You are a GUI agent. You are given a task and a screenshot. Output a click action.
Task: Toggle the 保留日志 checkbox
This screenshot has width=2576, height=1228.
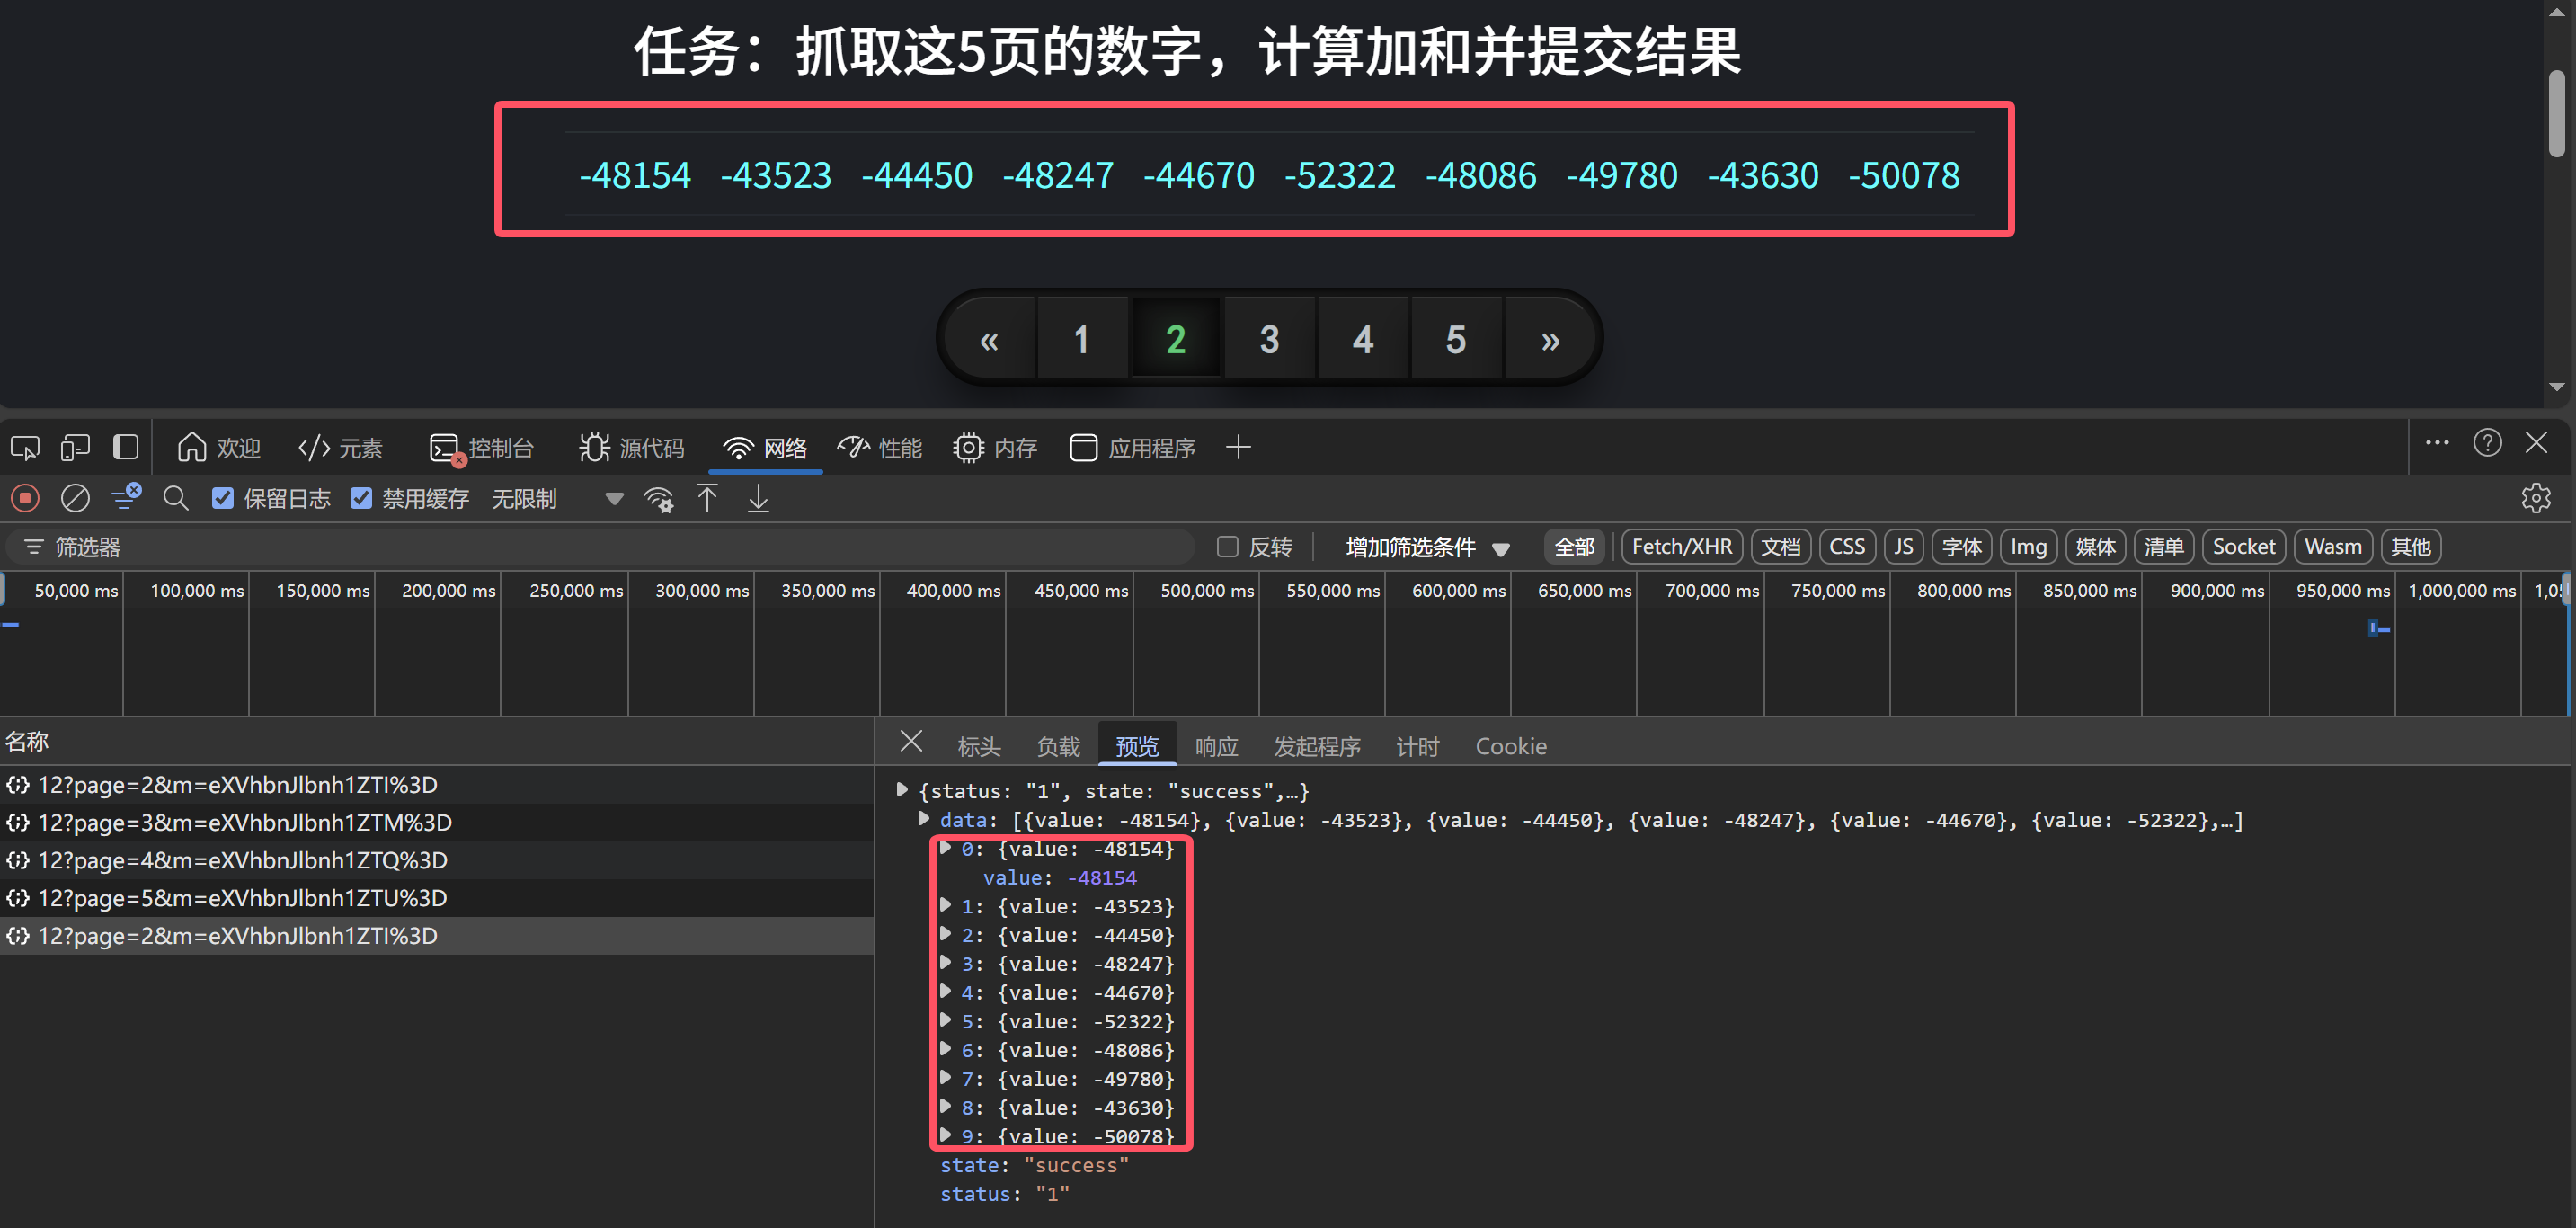(223, 498)
